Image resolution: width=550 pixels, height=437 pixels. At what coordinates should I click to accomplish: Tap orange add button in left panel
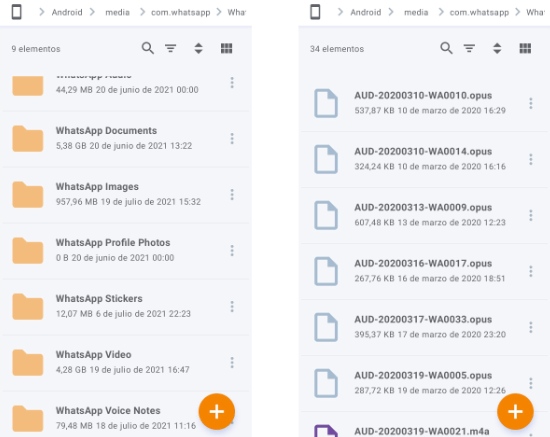[x=216, y=411]
